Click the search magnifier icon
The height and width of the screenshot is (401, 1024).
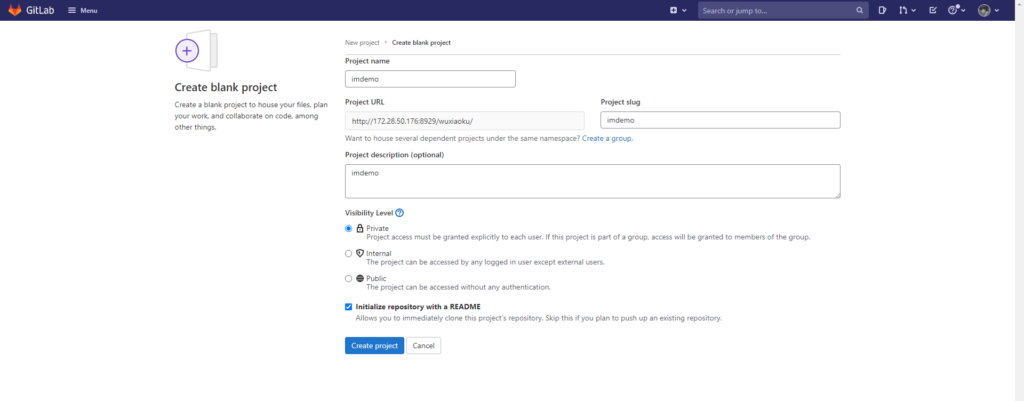tap(860, 10)
